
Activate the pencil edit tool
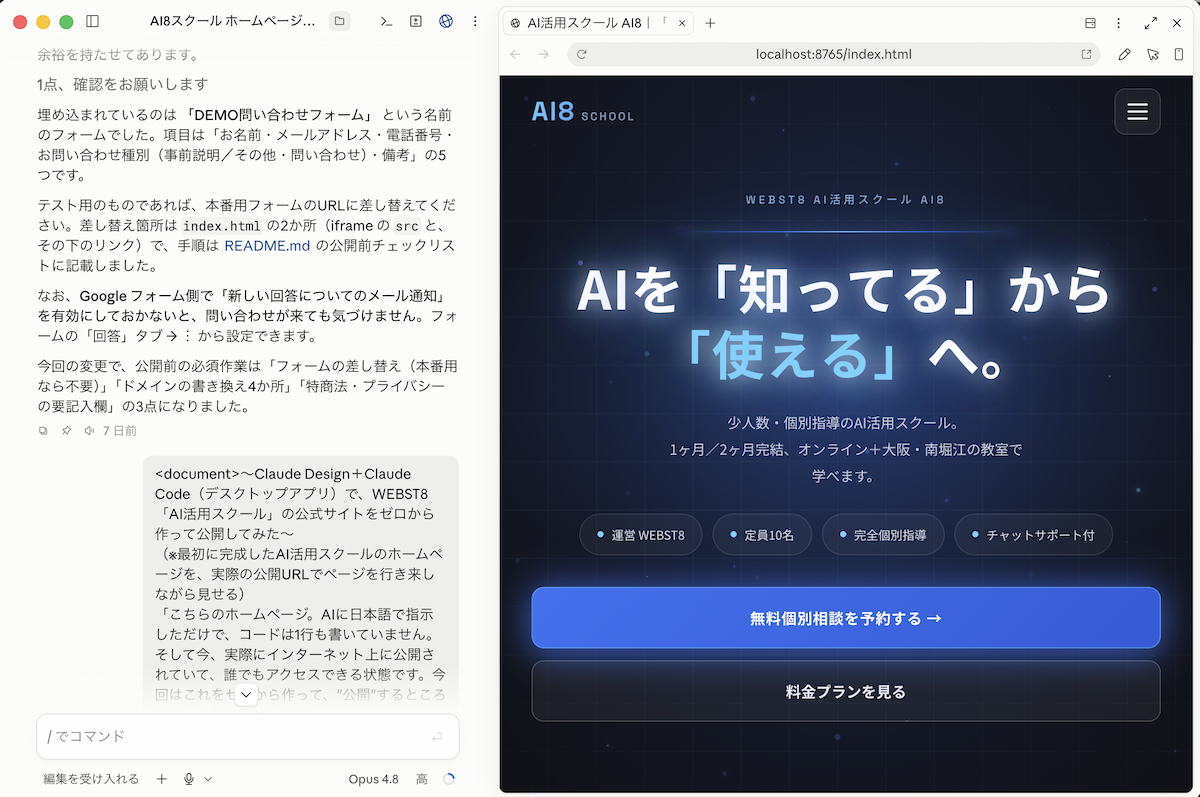tap(1124, 54)
